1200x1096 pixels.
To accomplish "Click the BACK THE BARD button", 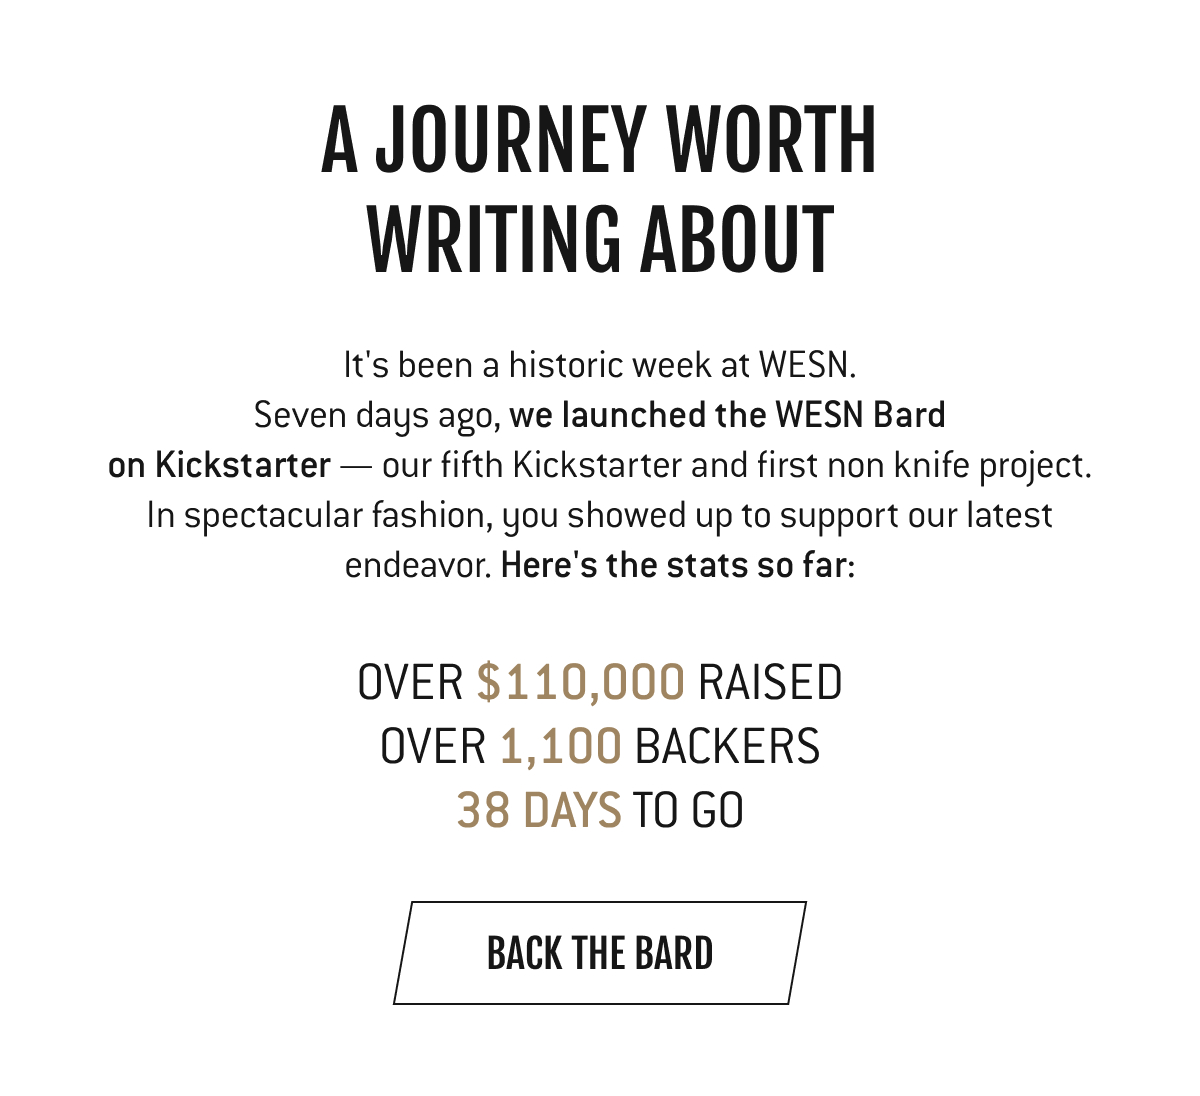I will tap(600, 953).
